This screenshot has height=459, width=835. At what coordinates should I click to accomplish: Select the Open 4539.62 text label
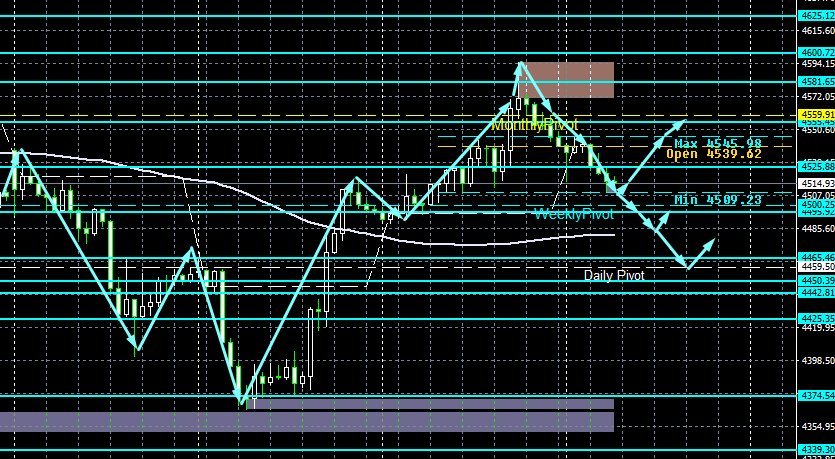(x=714, y=154)
